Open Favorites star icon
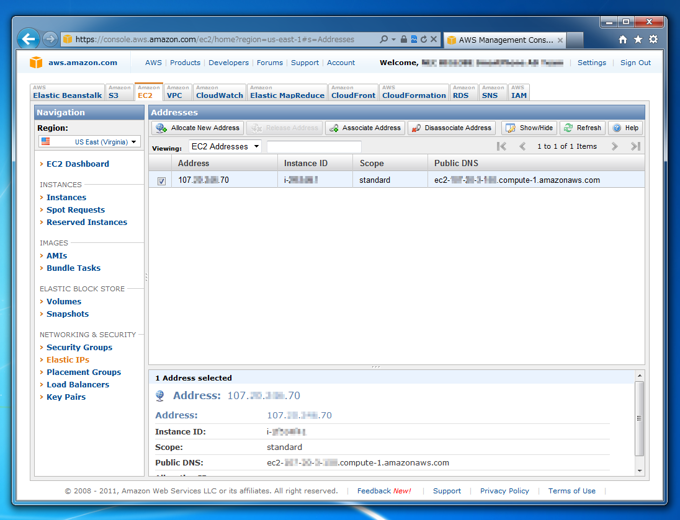The image size is (680, 520). click(x=638, y=39)
